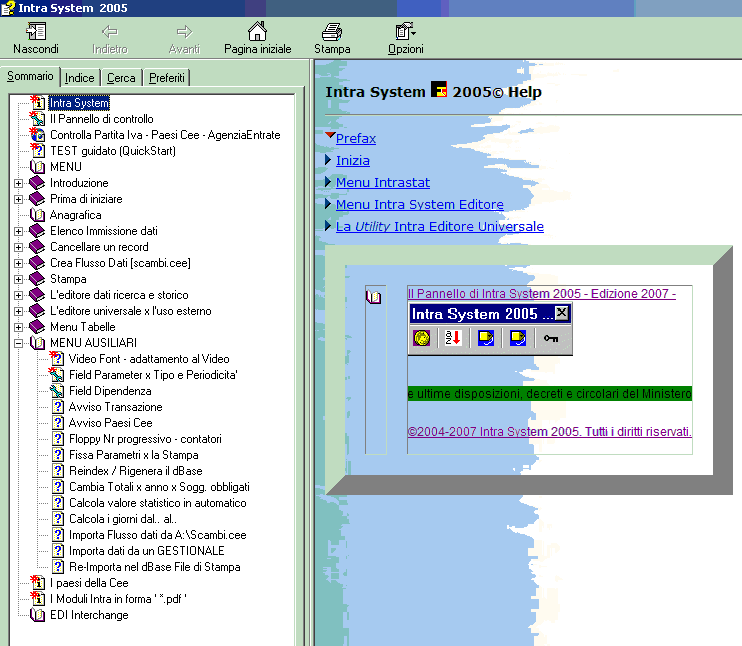742x646 pixels.
Task: Expand Crea Flusso Dati node
Action: [x=18, y=263]
